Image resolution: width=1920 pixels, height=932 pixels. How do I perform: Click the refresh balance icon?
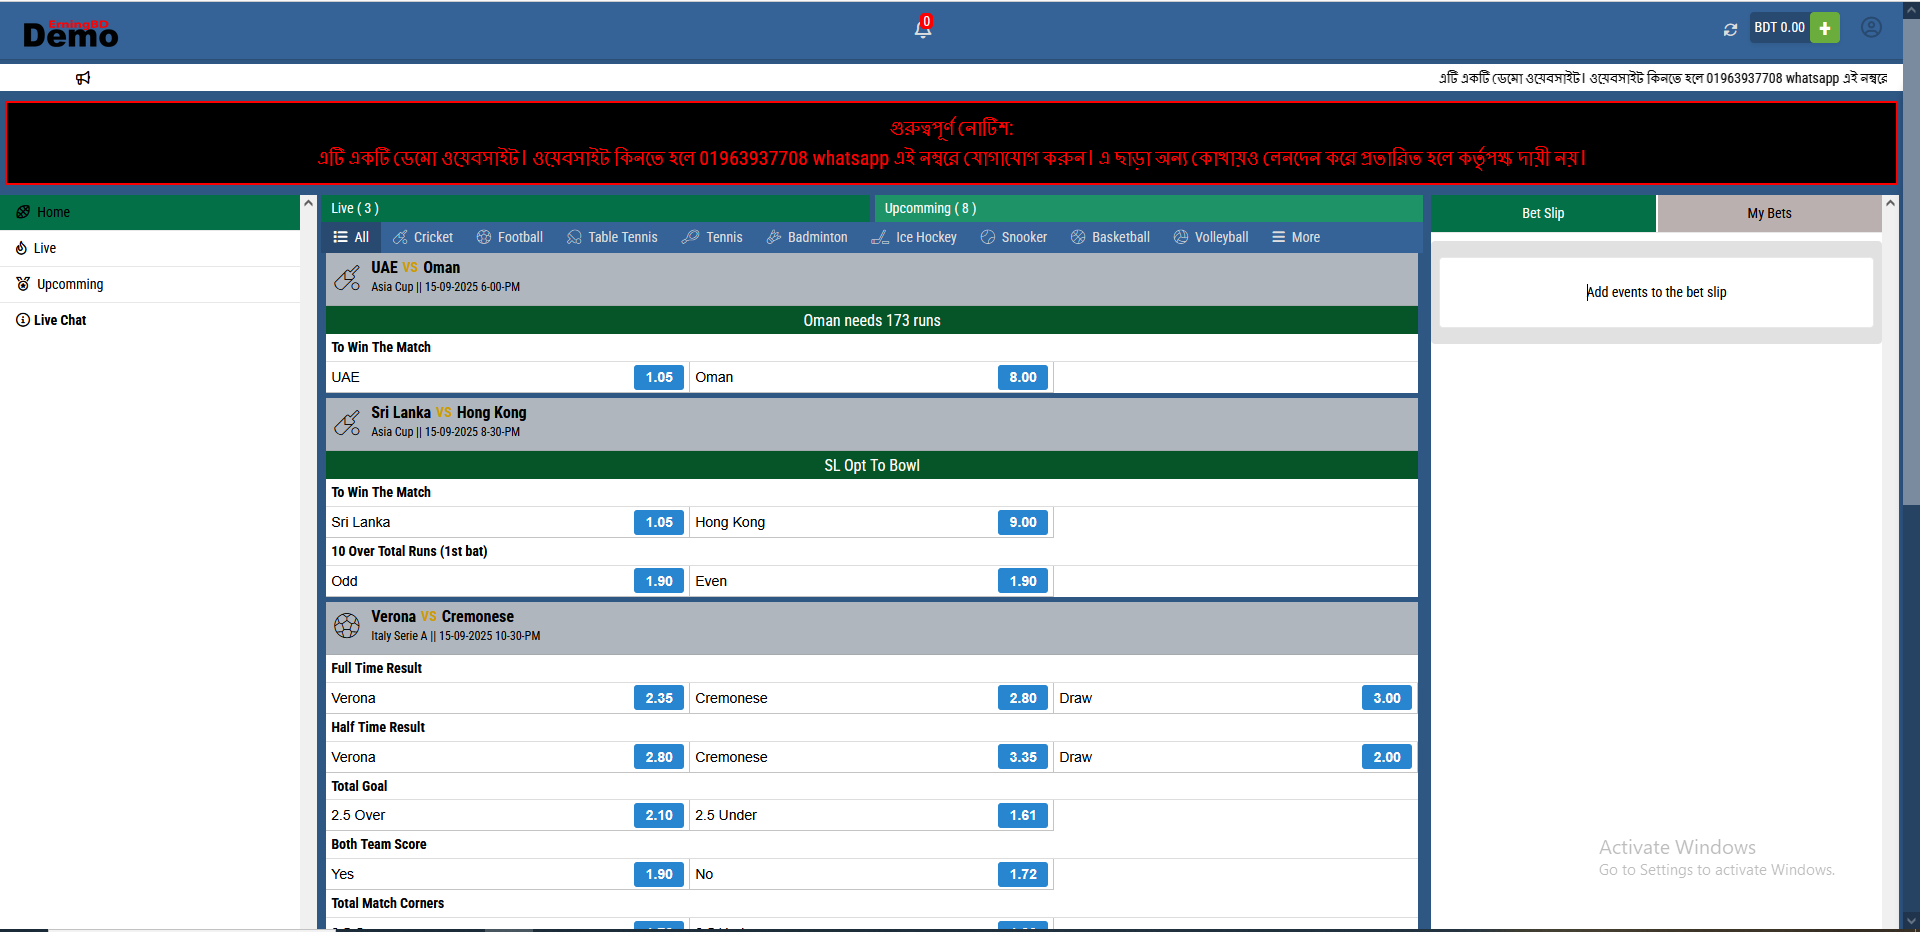(1730, 29)
